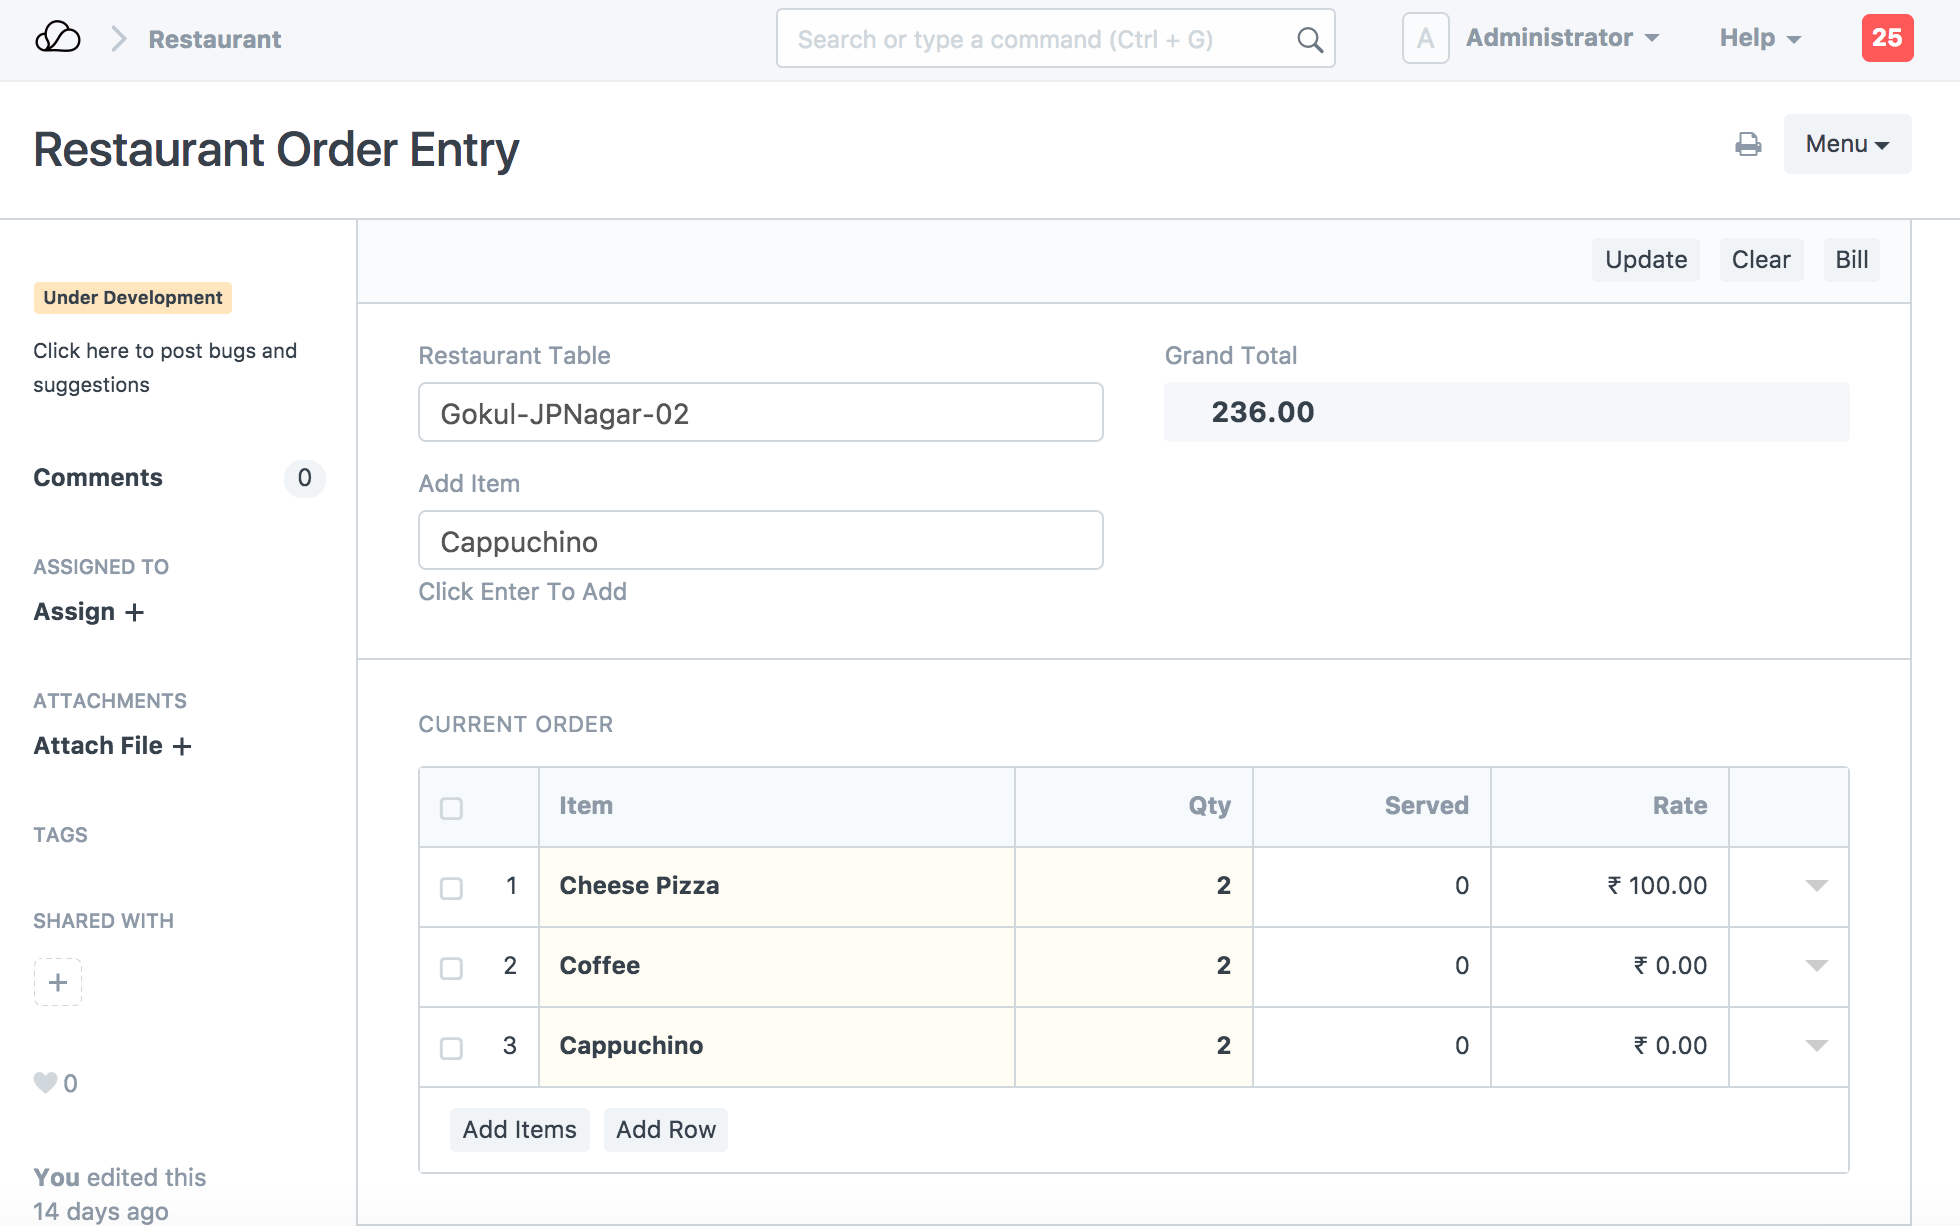Viewport: 1960px width, 1226px height.
Task: Click the Add Row button
Action: point(666,1130)
